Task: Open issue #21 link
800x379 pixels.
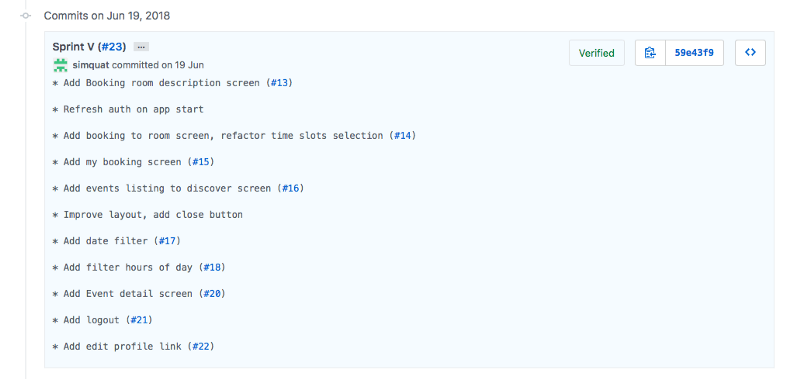Action: 139,320
